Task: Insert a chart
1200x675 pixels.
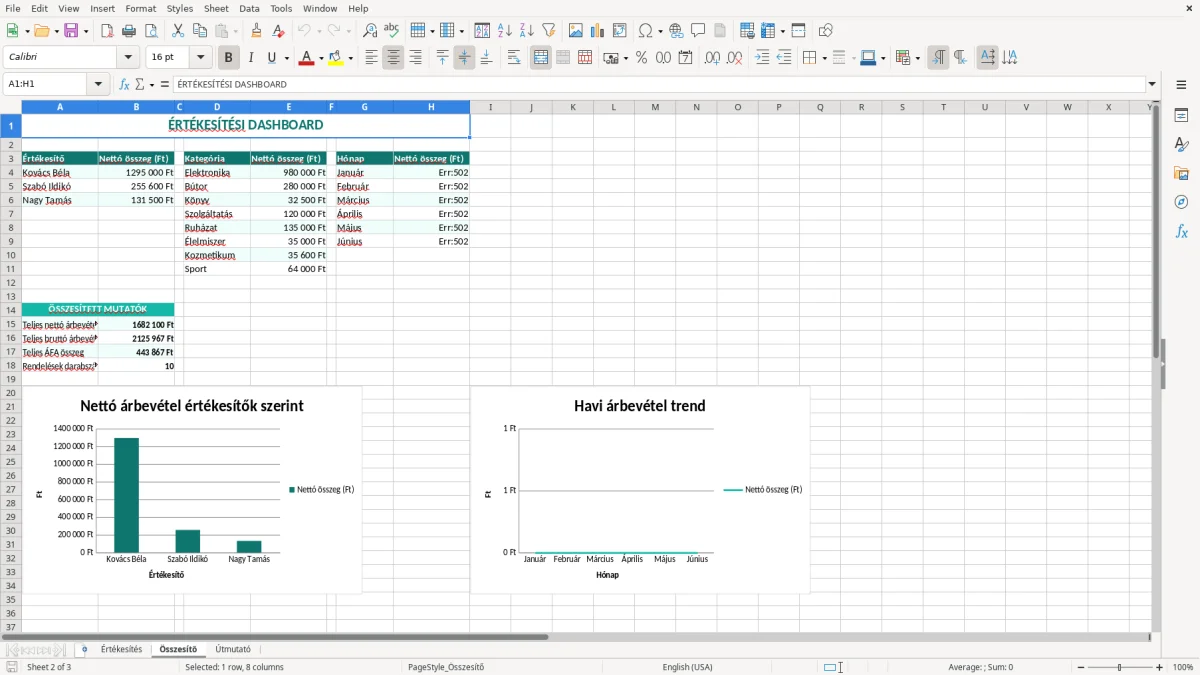Action: (598, 31)
